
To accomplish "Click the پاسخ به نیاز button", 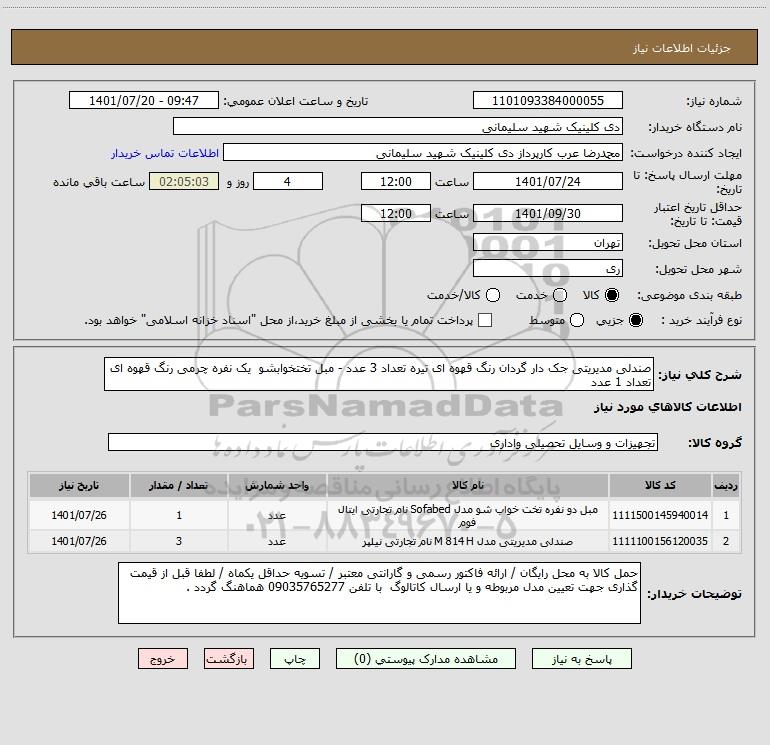I will coord(581,659).
